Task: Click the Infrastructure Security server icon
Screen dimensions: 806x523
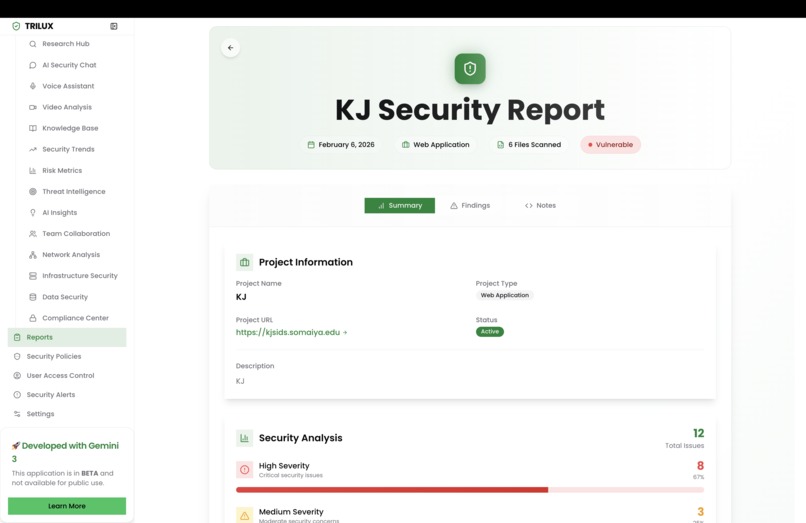Action: pos(33,276)
